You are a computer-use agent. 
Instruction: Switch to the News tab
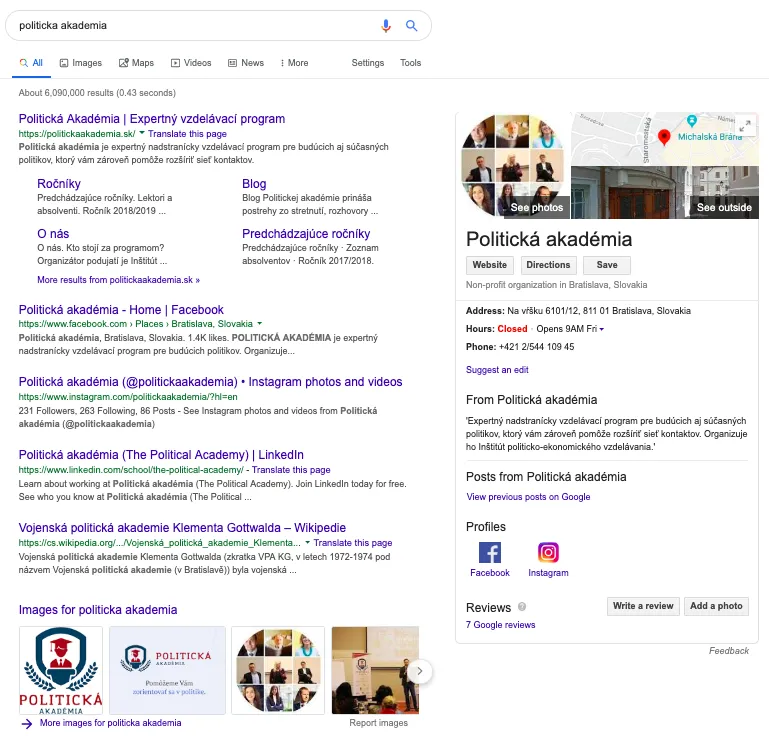246,63
